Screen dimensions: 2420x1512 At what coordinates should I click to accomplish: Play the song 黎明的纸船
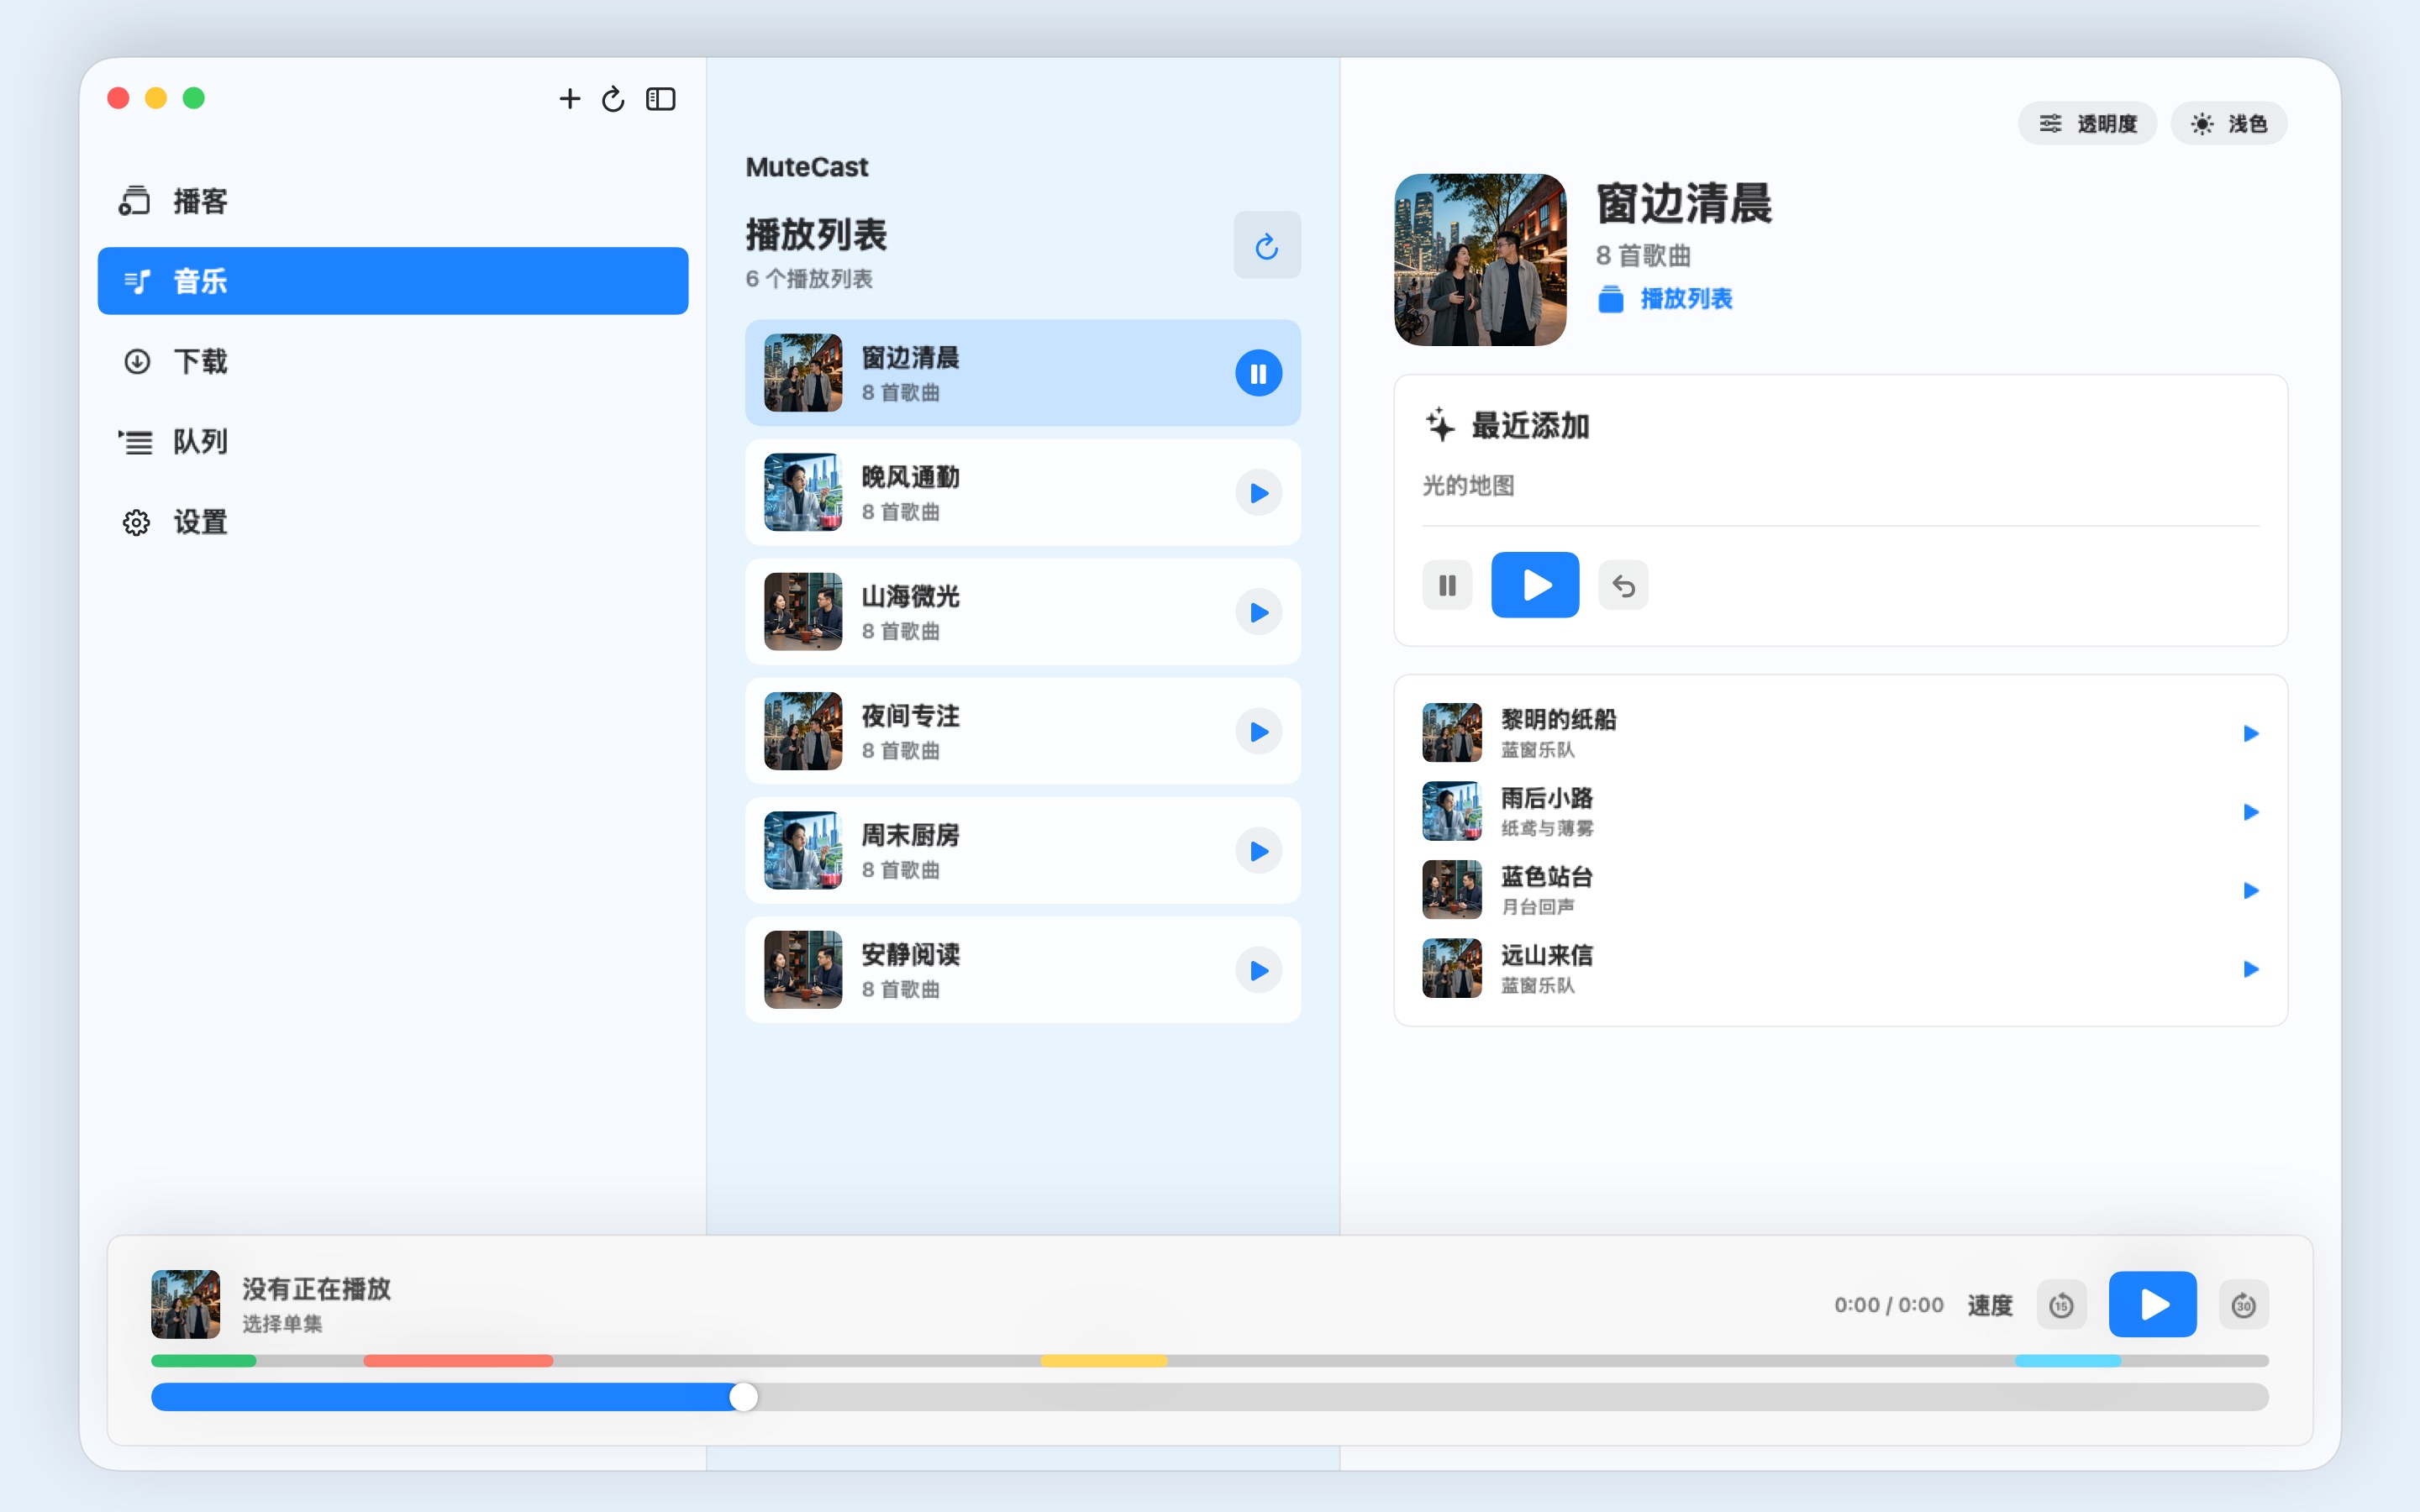coord(2250,733)
